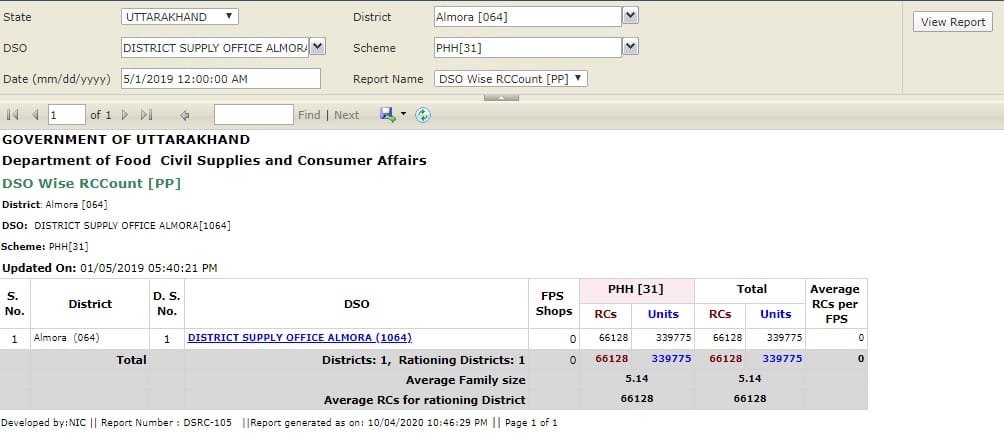Go to first page of report
This screenshot has height=445, width=1004.
(13, 115)
